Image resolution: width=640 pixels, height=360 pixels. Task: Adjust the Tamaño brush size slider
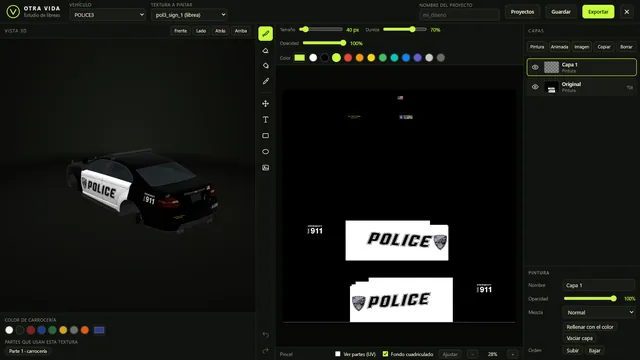pyautogui.click(x=321, y=29)
